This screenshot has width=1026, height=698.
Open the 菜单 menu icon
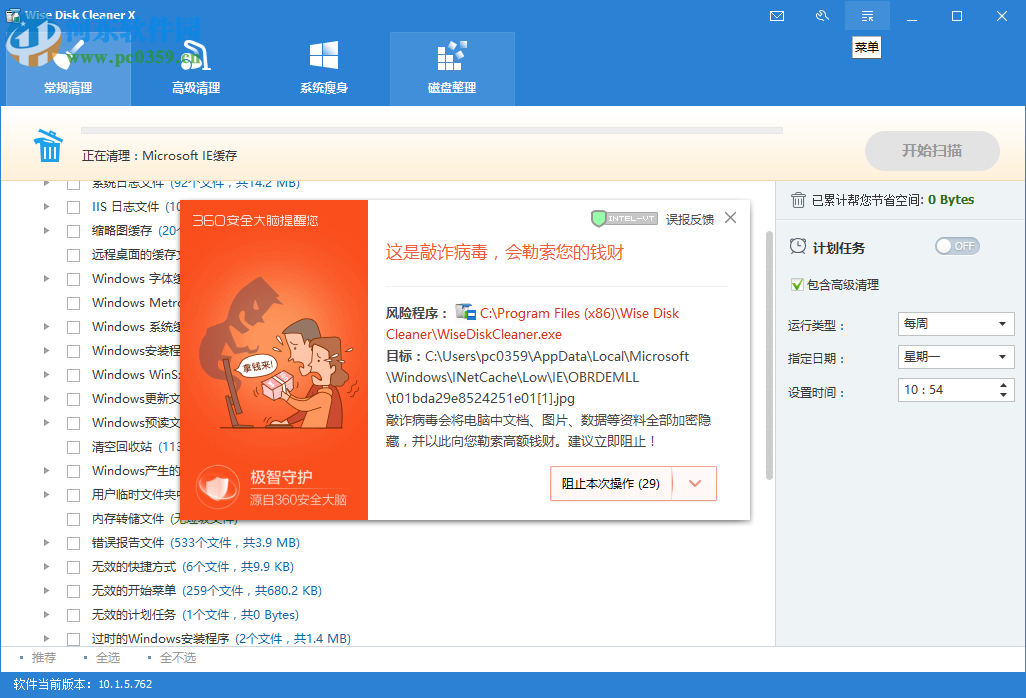click(x=867, y=16)
